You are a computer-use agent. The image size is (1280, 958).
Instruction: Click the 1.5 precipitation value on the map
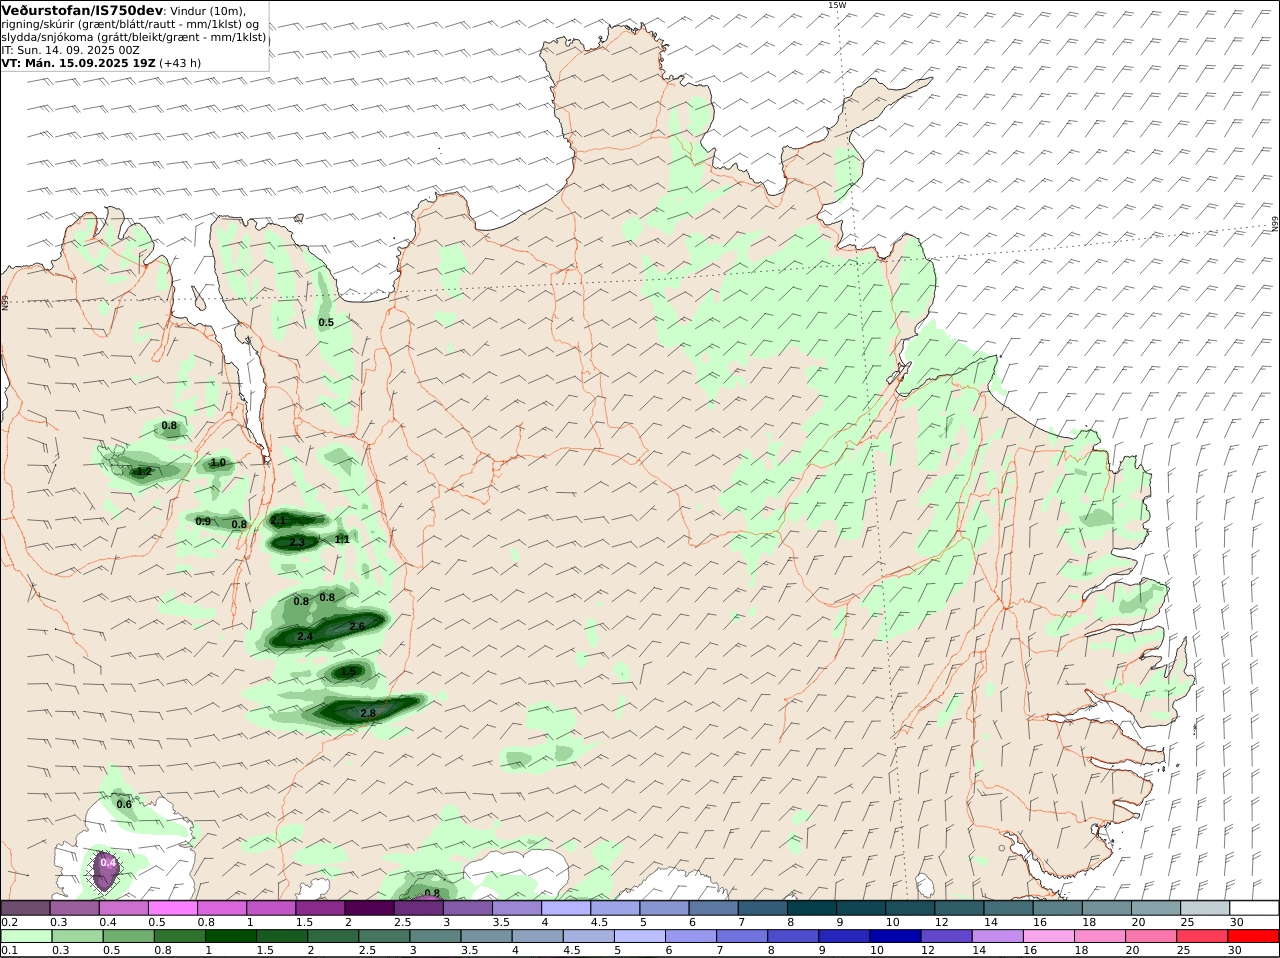[x=348, y=672]
